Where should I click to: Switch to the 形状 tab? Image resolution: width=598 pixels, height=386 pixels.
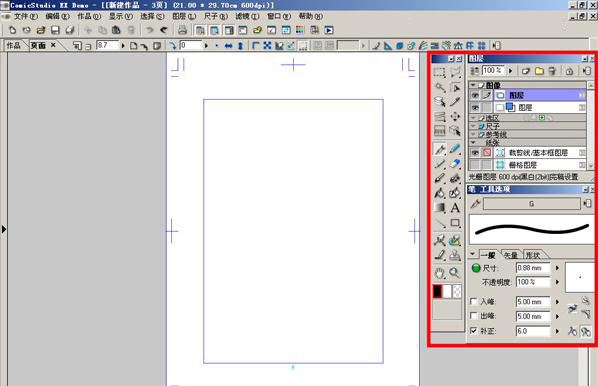pyautogui.click(x=533, y=255)
